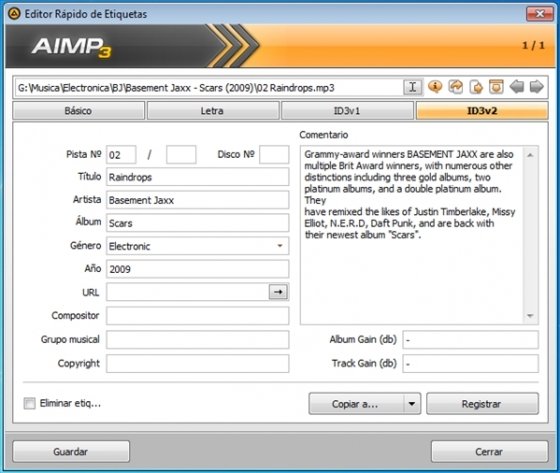Go to previous file with left arrow
This screenshot has width=560, height=473.
coord(516,87)
